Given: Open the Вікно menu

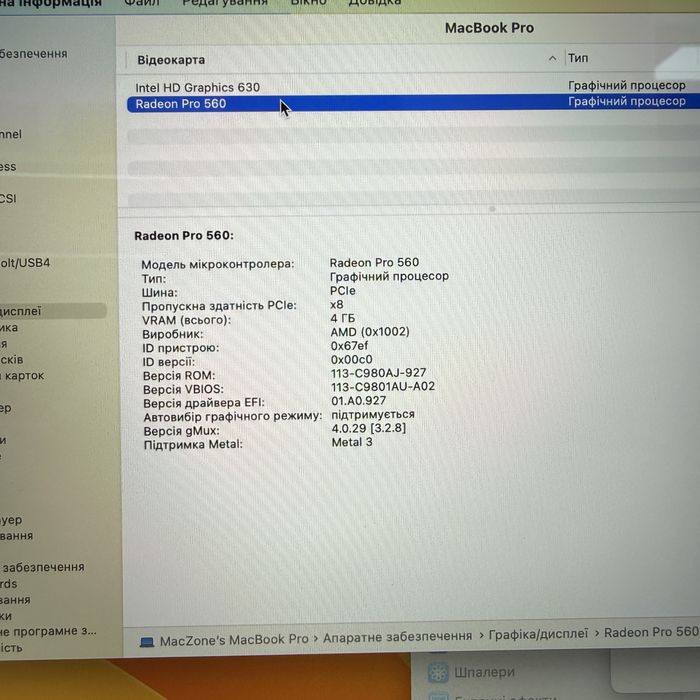Looking at the screenshot, I should click(308, 3).
